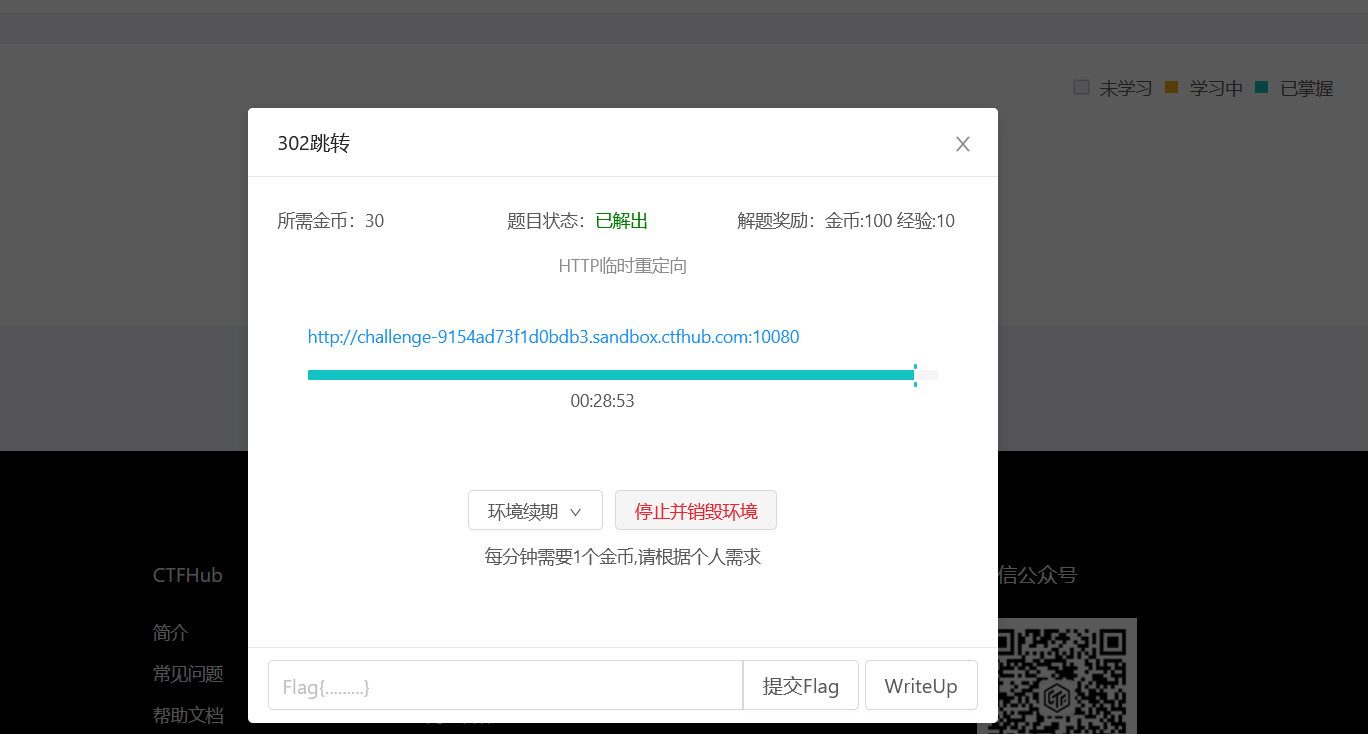1368x734 pixels.
Task: Select the 已掌握 status square
Action: (x=1261, y=87)
